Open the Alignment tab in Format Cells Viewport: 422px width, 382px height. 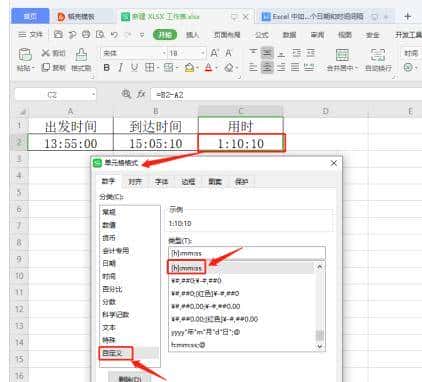(135, 182)
